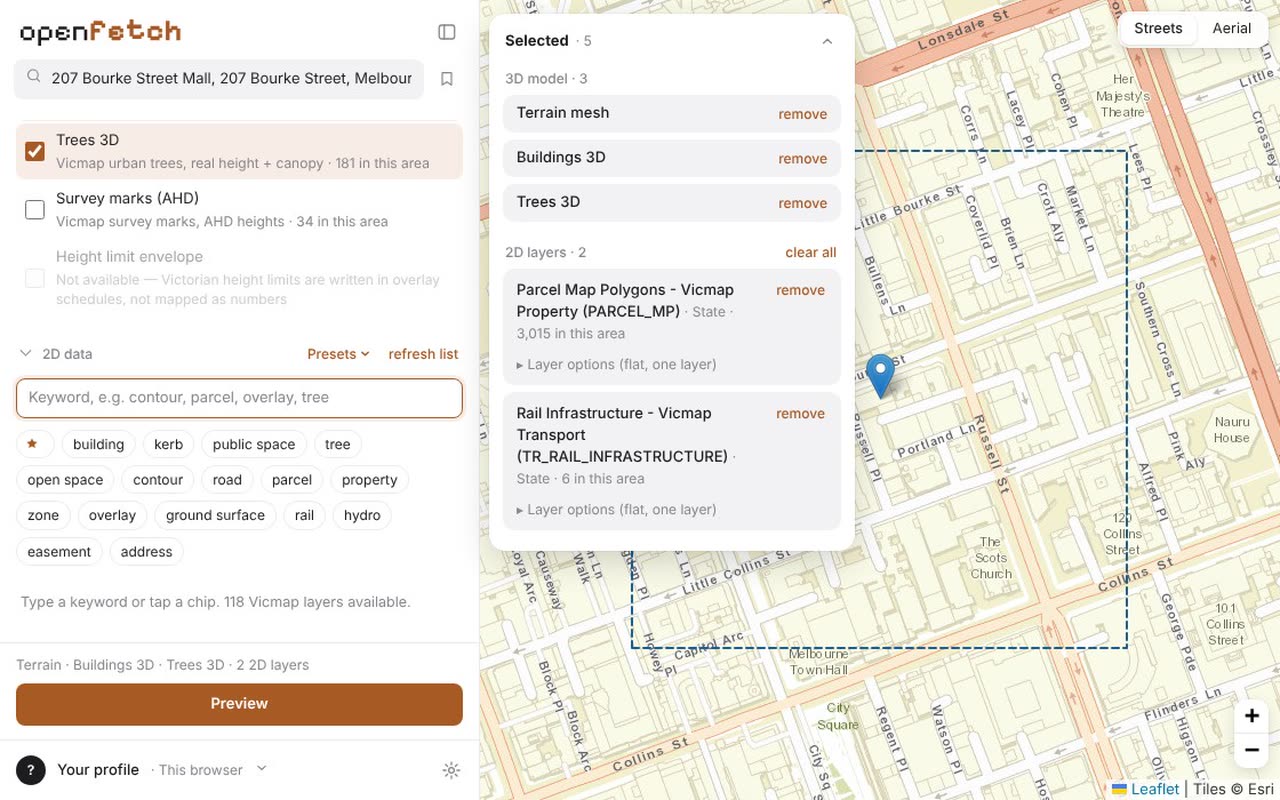Screen dimensions: 1280x800
Task: Remove the Parcel Map Polygons layer
Action: pyautogui.click(x=801, y=290)
